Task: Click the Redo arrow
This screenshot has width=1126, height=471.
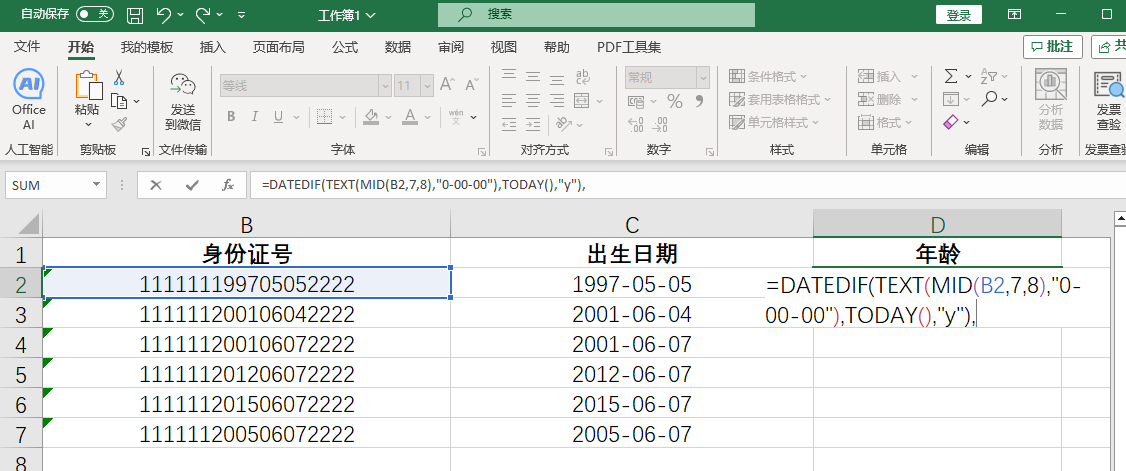Action: [203, 14]
